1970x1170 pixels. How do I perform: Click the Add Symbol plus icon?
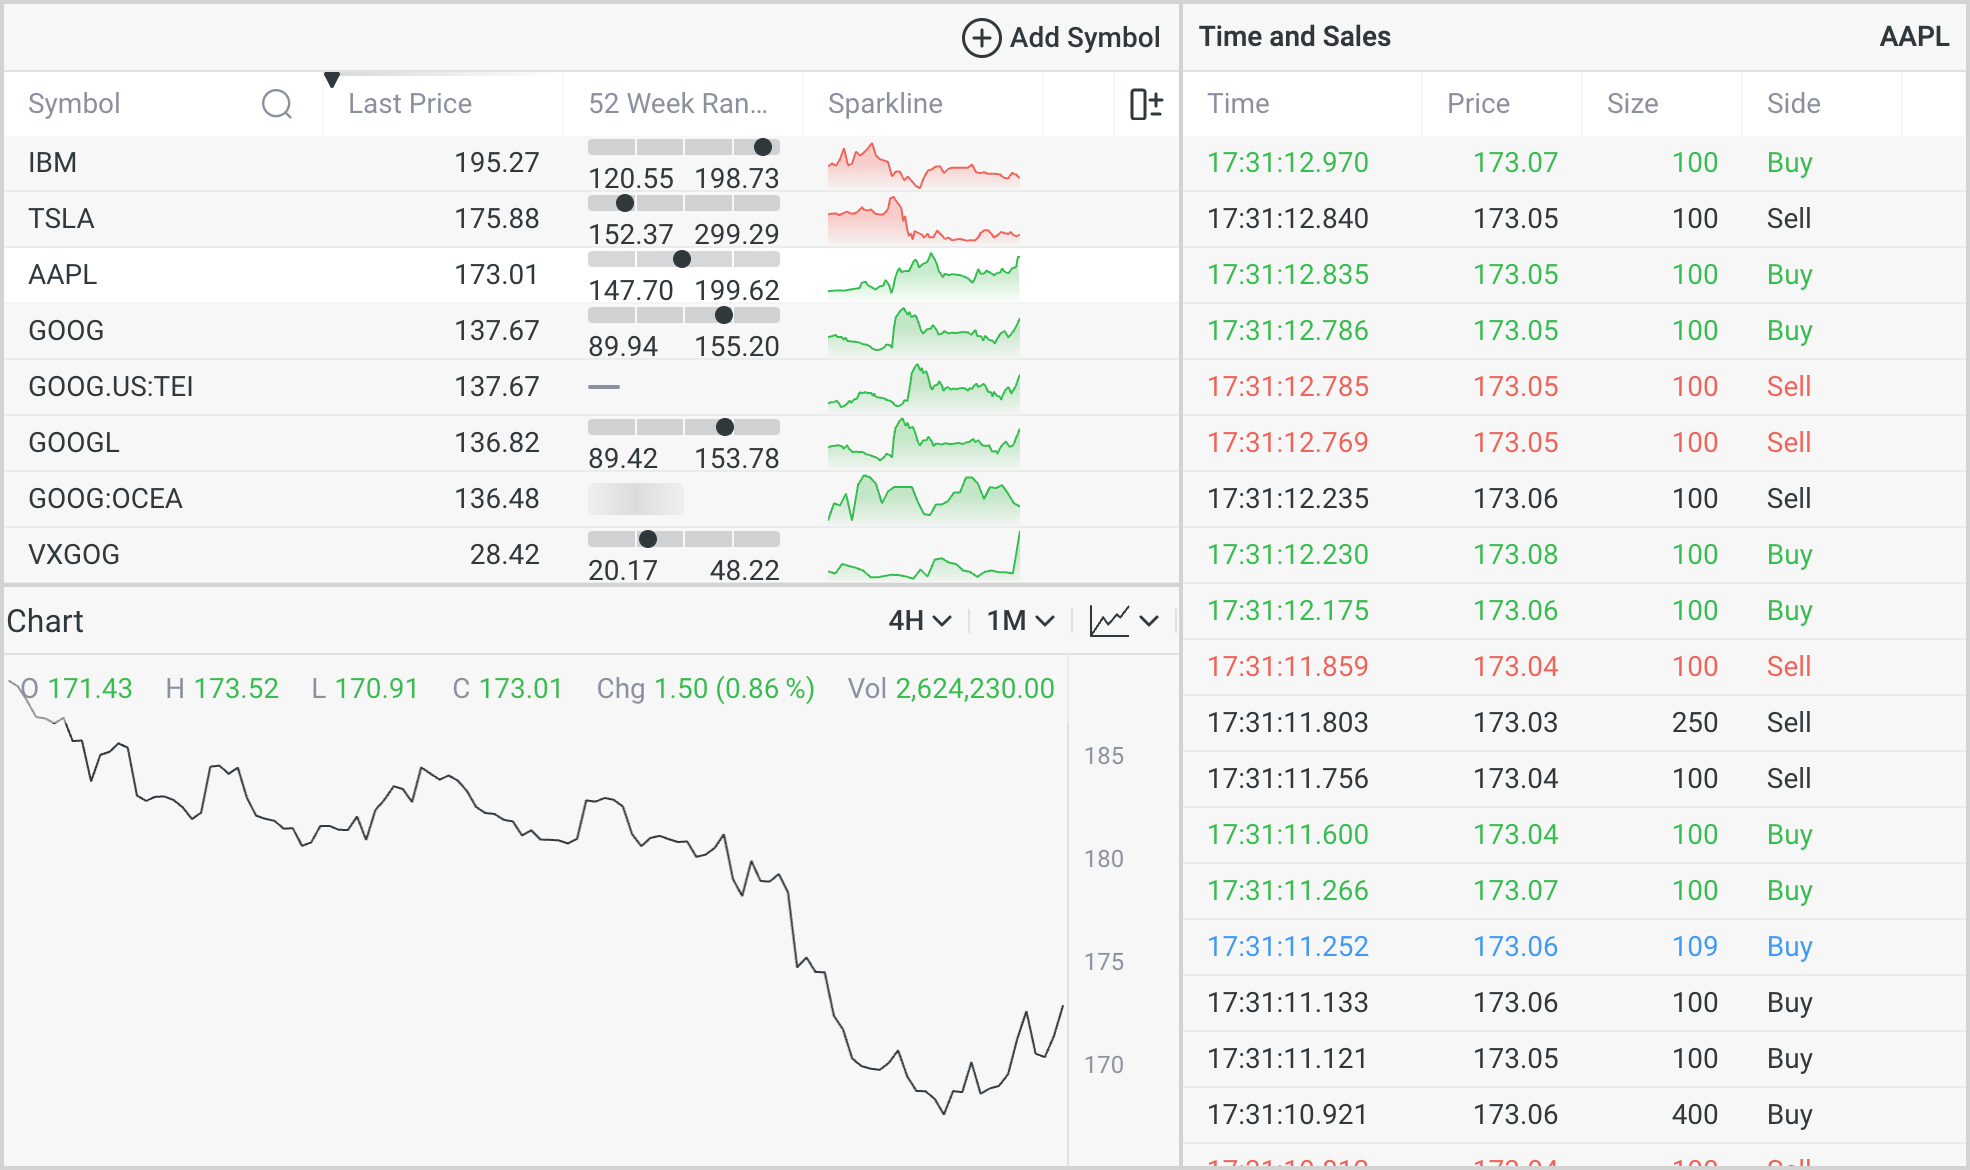[x=981, y=38]
